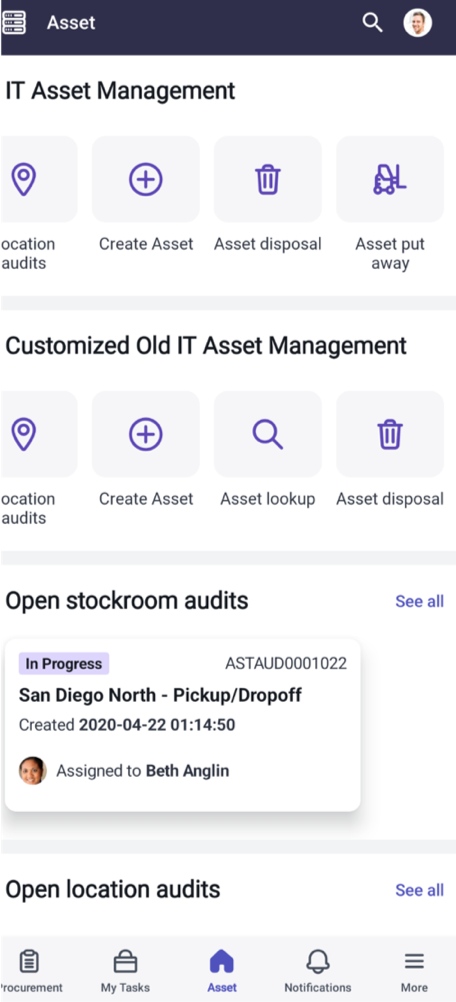The height and width of the screenshot is (1002, 456).
Task: Switch to the My Tasks tab
Action: click(x=125, y=971)
